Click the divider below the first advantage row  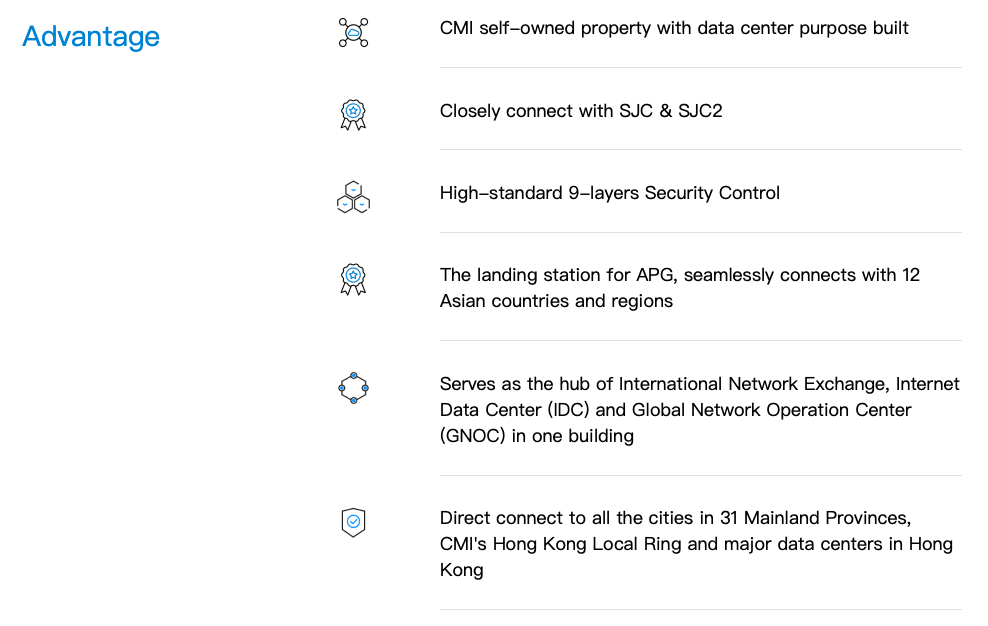coord(701,67)
